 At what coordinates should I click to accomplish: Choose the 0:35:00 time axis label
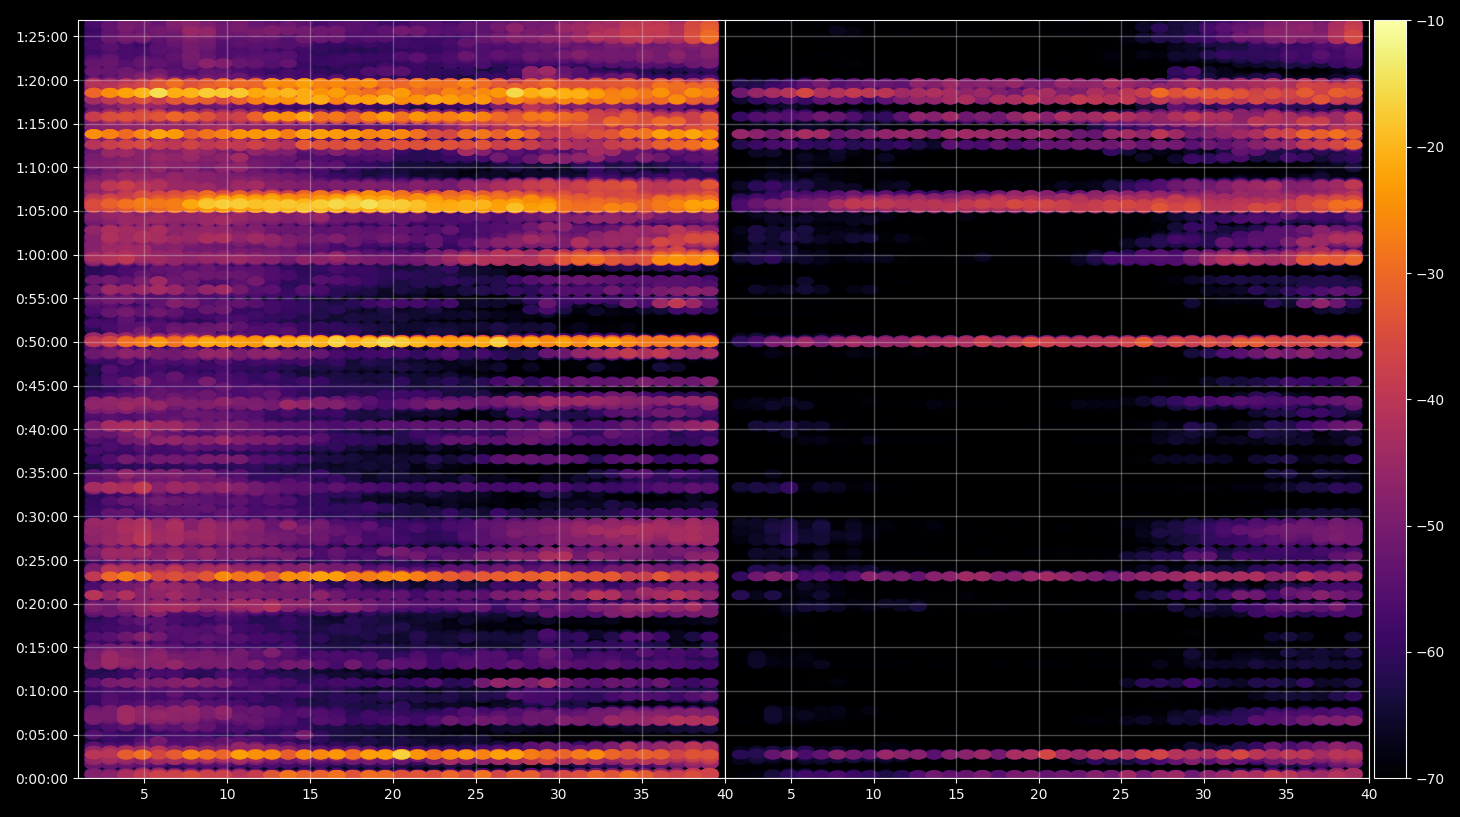click(x=42, y=473)
